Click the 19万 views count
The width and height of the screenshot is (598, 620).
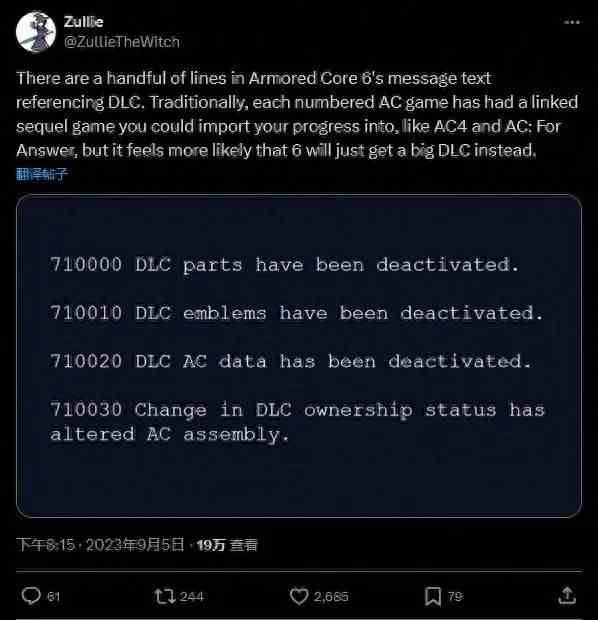coord(227,545)
